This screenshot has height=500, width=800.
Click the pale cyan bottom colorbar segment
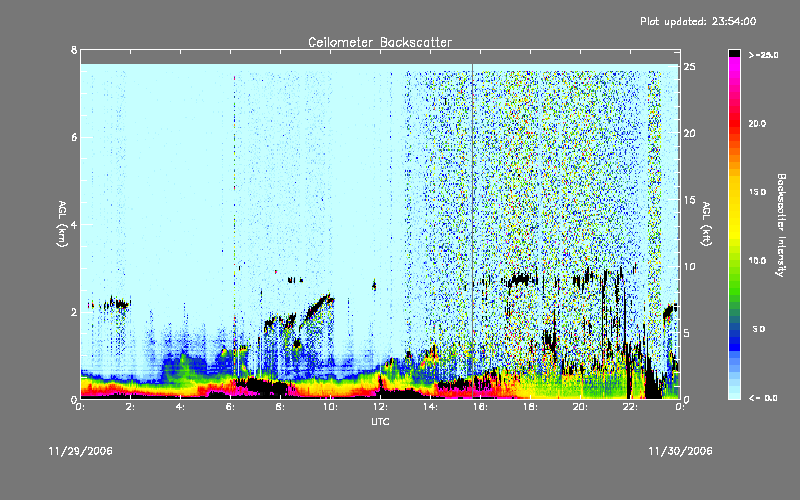734,395
